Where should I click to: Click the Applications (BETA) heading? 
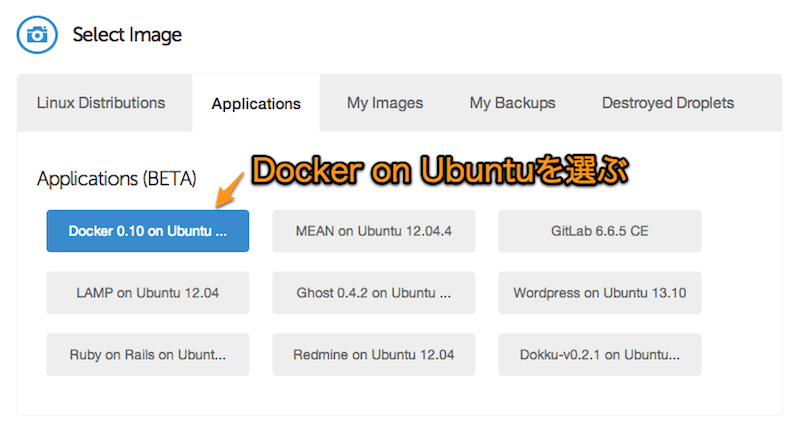click(117, 179)
